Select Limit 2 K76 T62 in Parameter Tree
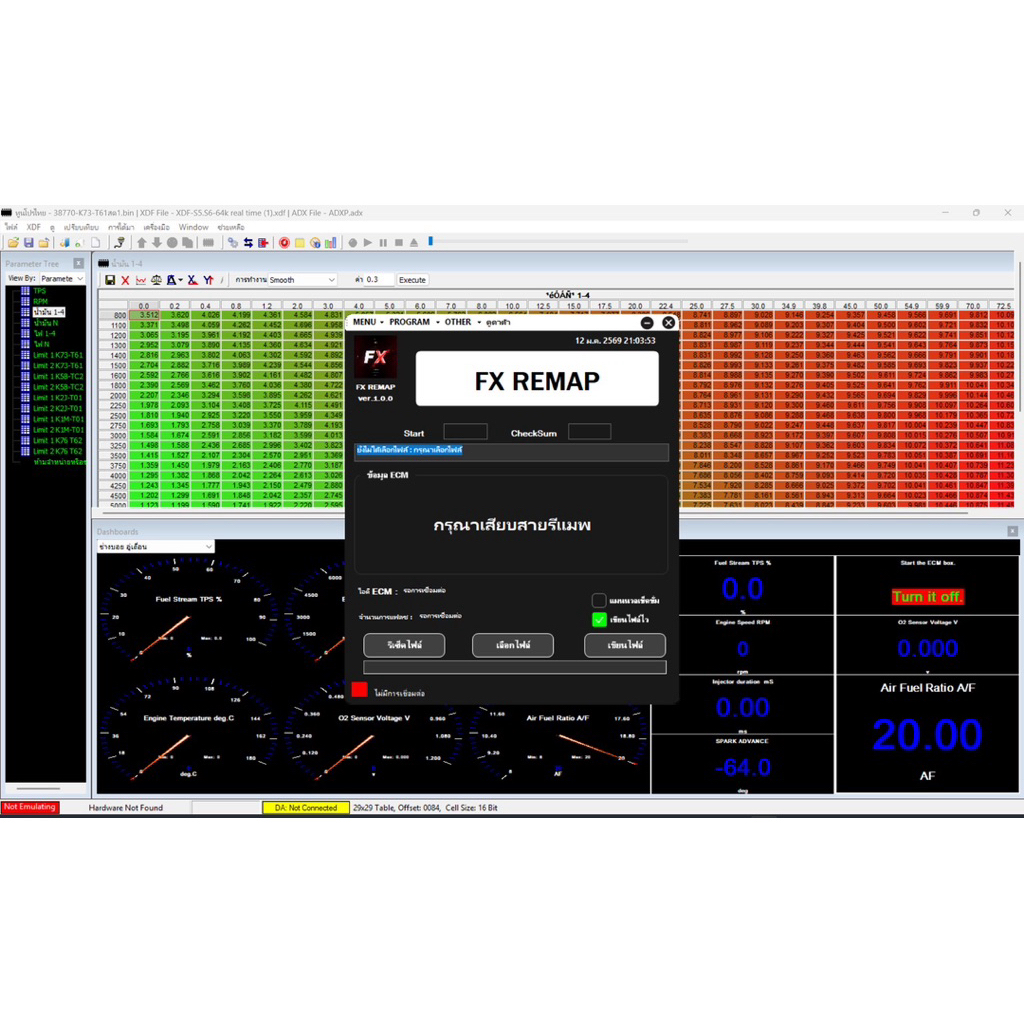 tap(57, 451)
